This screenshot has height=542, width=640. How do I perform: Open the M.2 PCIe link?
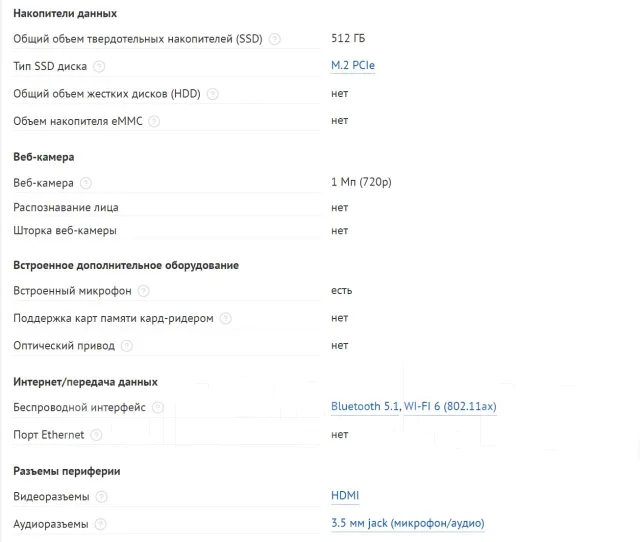(x=353, y=65)
